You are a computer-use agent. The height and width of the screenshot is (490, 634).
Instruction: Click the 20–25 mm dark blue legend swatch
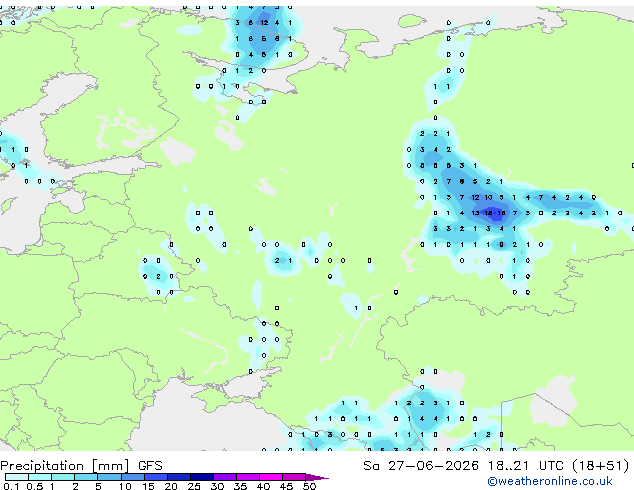(x=178, y=477)
